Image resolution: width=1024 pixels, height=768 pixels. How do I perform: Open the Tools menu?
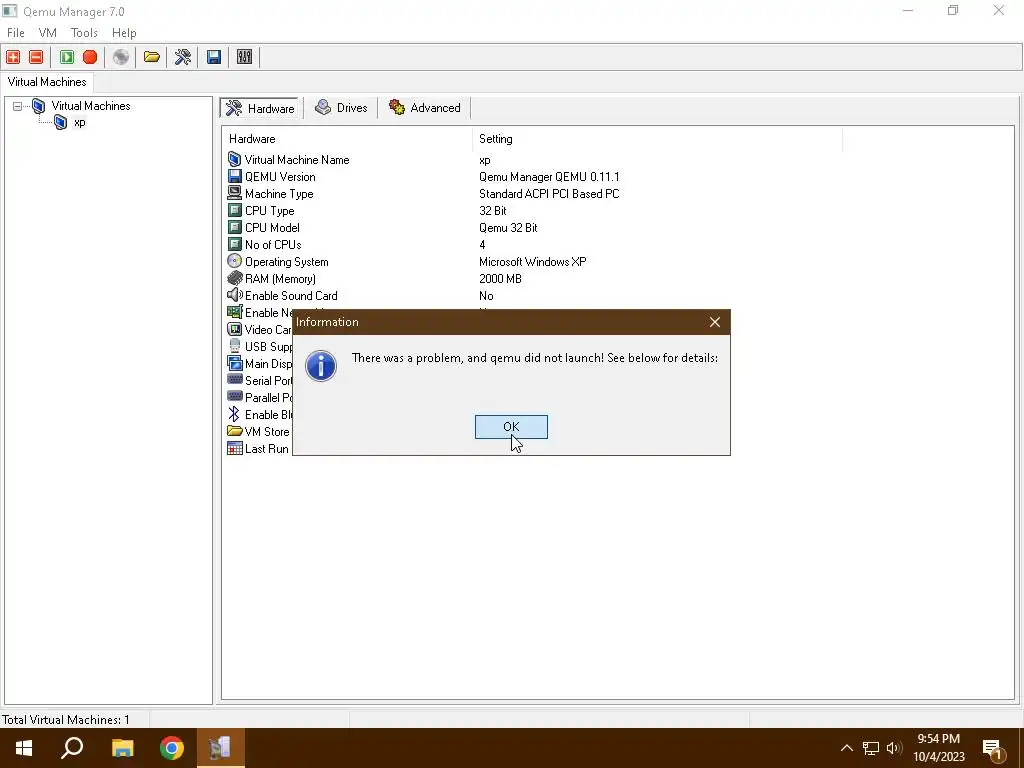click(x=84, y=33)
